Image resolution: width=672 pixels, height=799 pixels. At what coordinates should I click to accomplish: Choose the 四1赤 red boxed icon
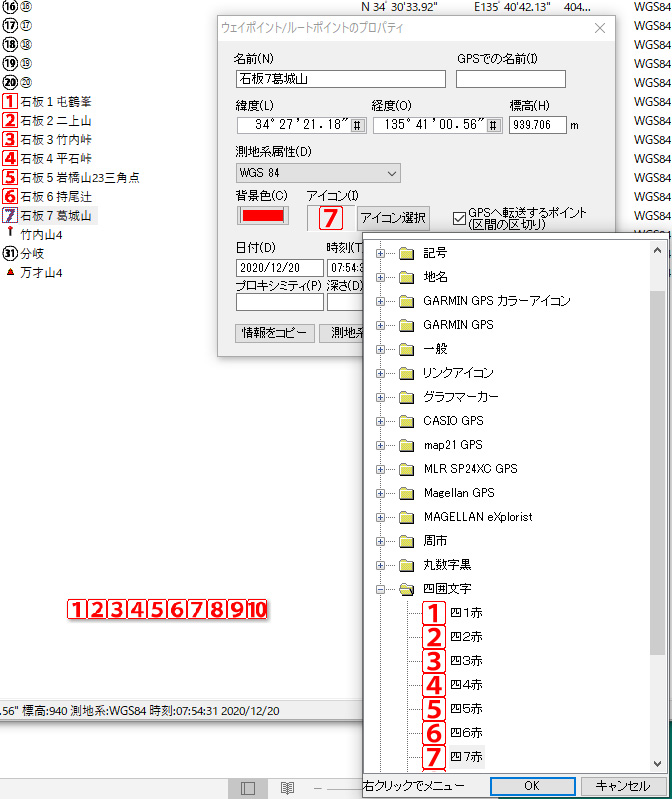click(466, 612)
